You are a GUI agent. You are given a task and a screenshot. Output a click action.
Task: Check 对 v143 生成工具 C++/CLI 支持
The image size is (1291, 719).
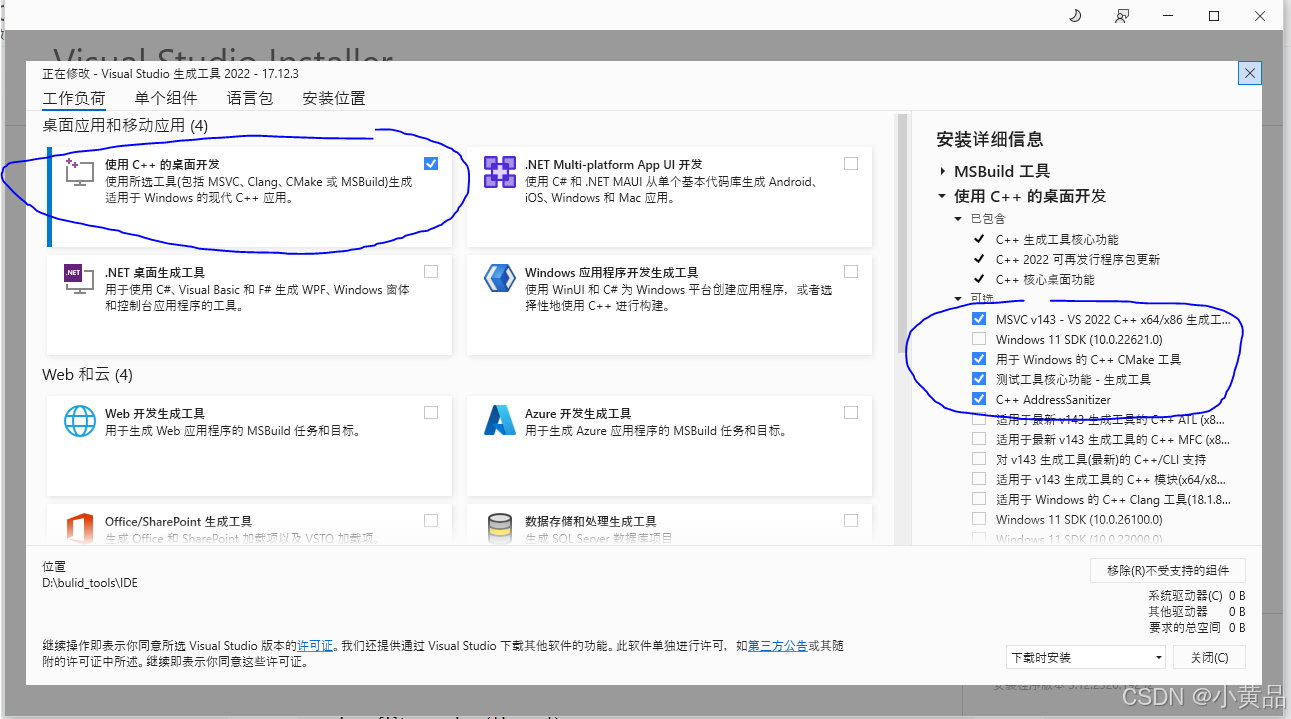pos(979,459)
